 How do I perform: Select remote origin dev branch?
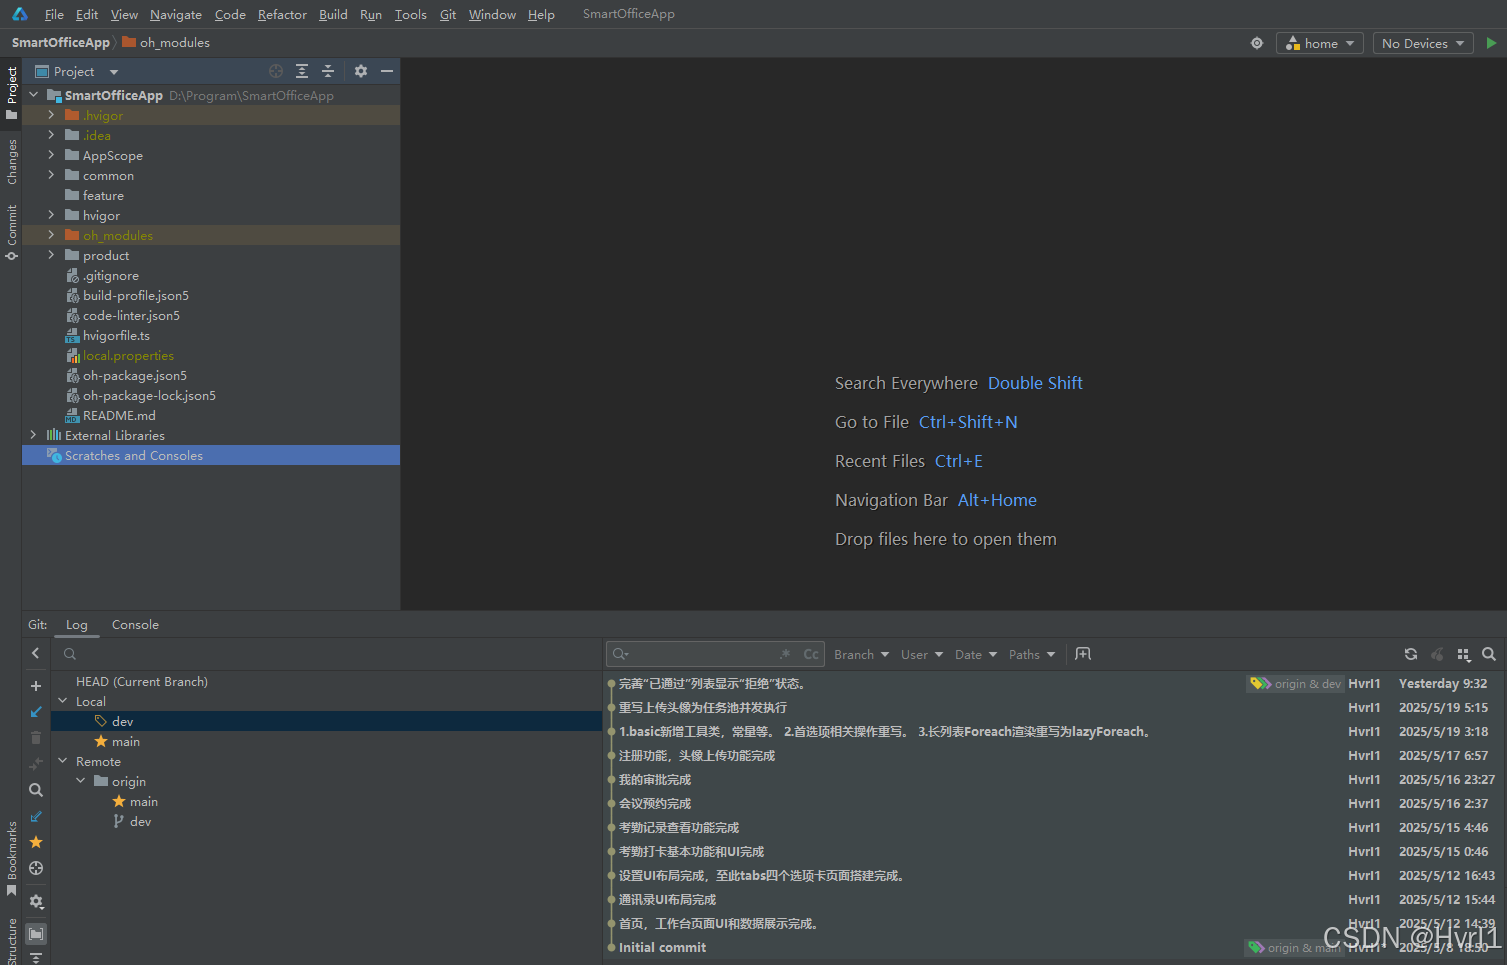(x=140, y=821)
